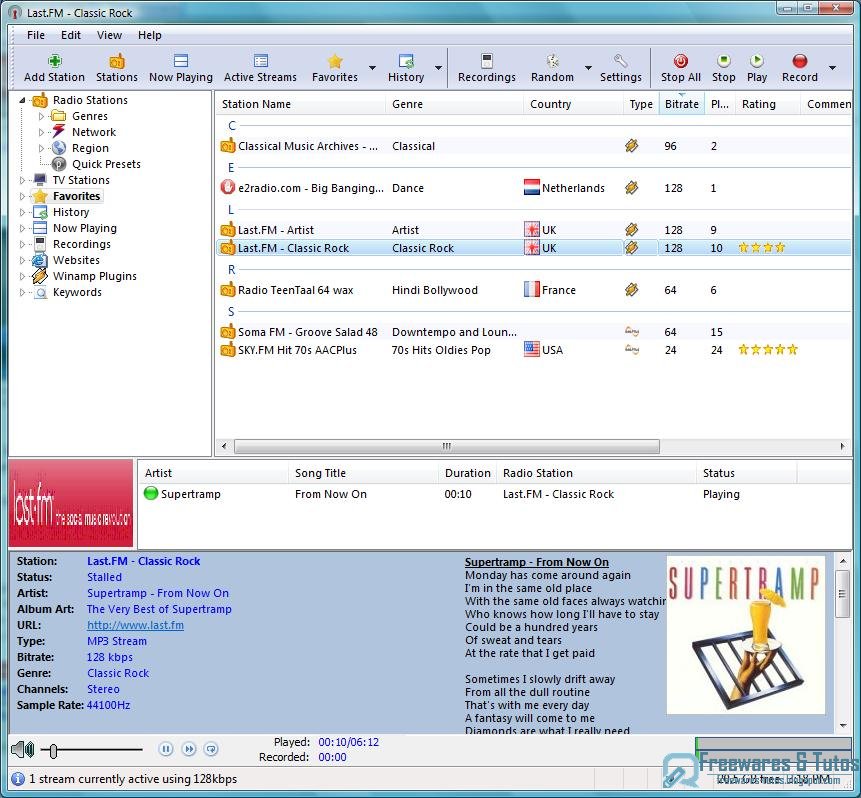
Task: Mute audio with the speaker icon
Action: pyautogui.click(x=21, y=748)
